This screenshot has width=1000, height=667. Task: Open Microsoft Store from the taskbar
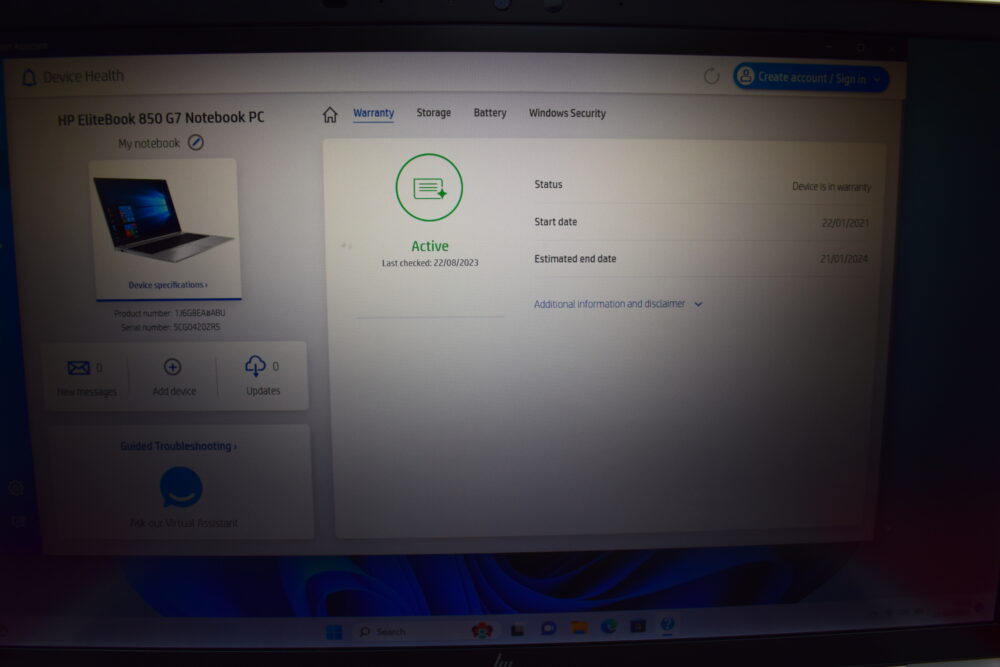[x=638, y=626]
